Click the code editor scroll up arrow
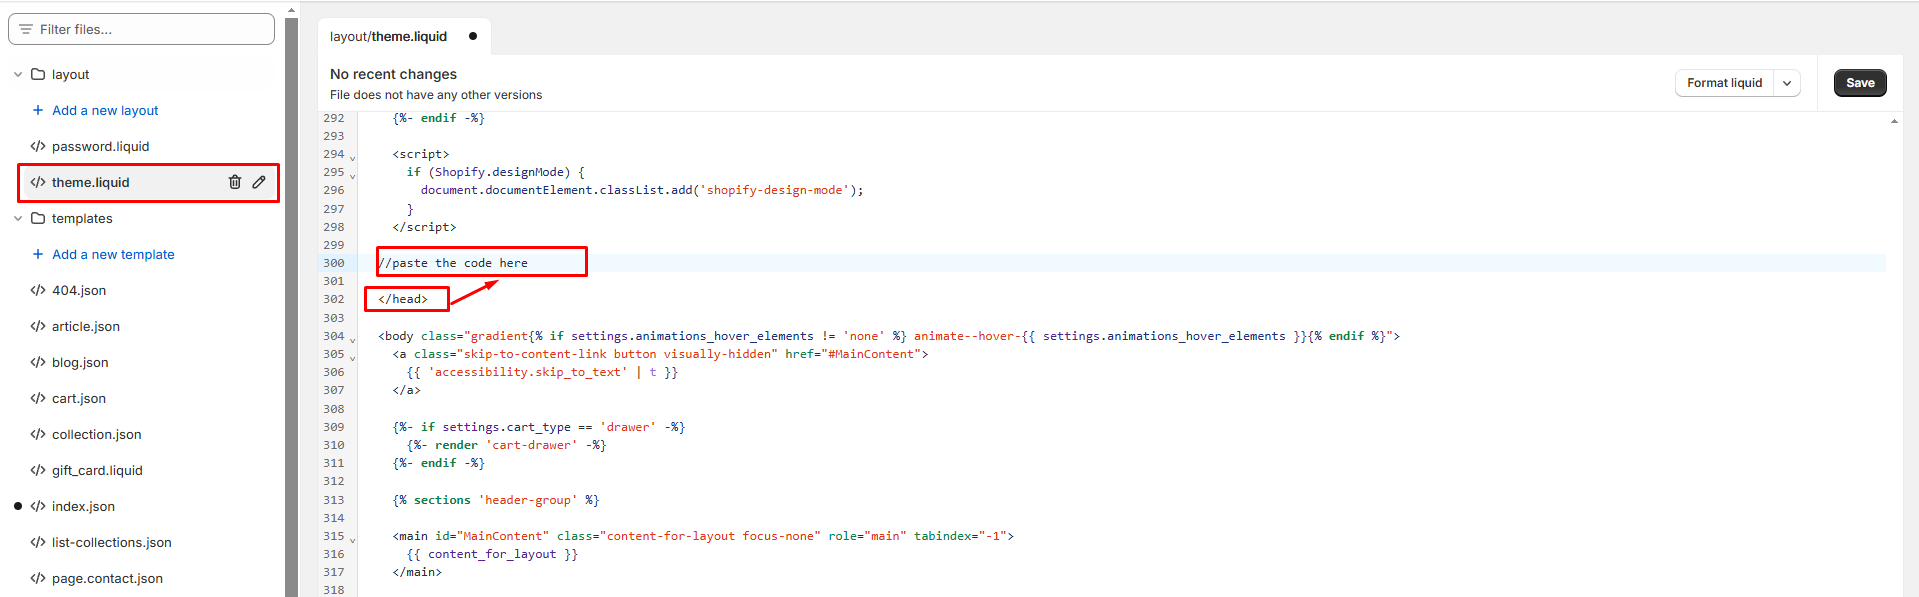1919x597 pixels. pos(1894,121)
